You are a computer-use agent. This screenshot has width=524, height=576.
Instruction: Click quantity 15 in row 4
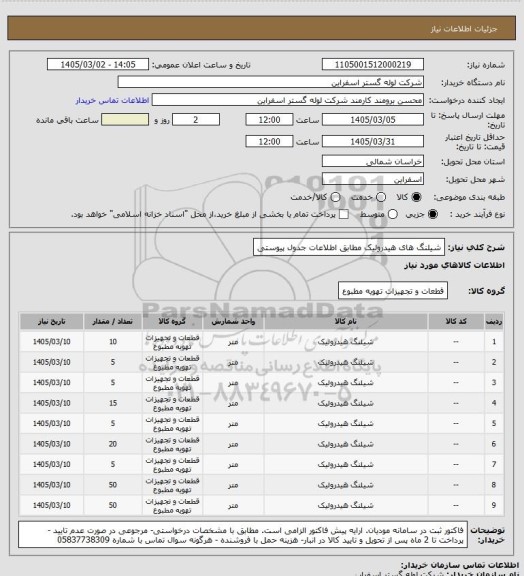113,403
